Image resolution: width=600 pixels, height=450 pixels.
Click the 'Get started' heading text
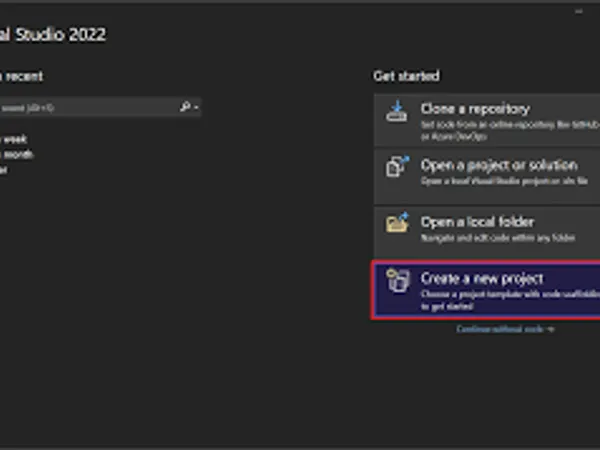coord(406,76)
